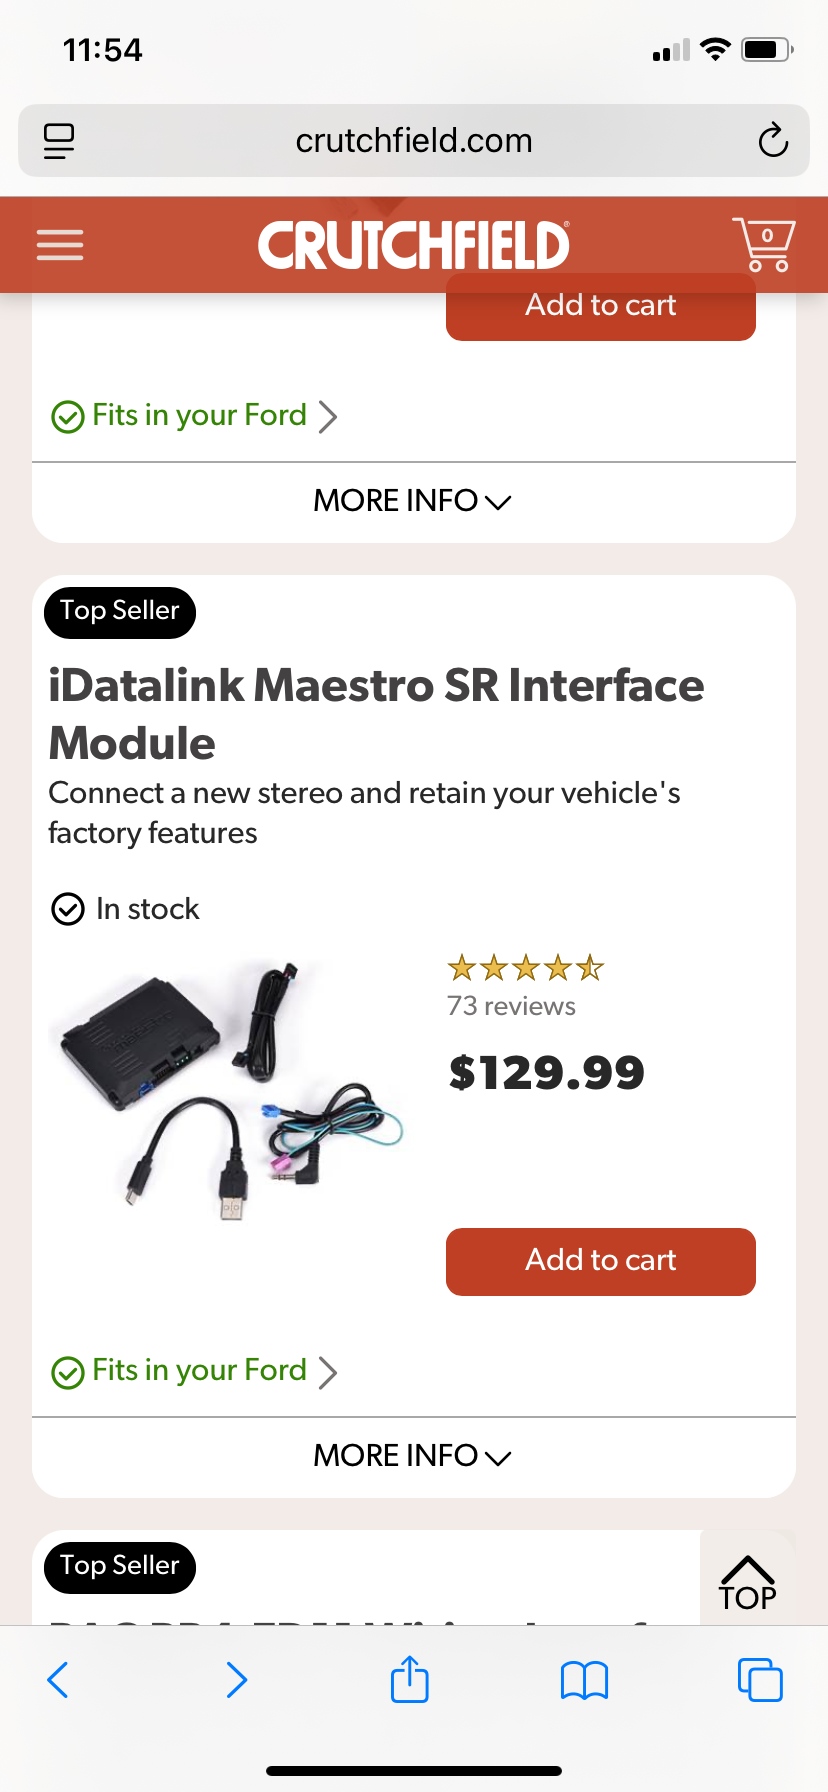Open the 73 reviews link
The width and height of the screenshot is (828, 1792).
[512, 1006]
